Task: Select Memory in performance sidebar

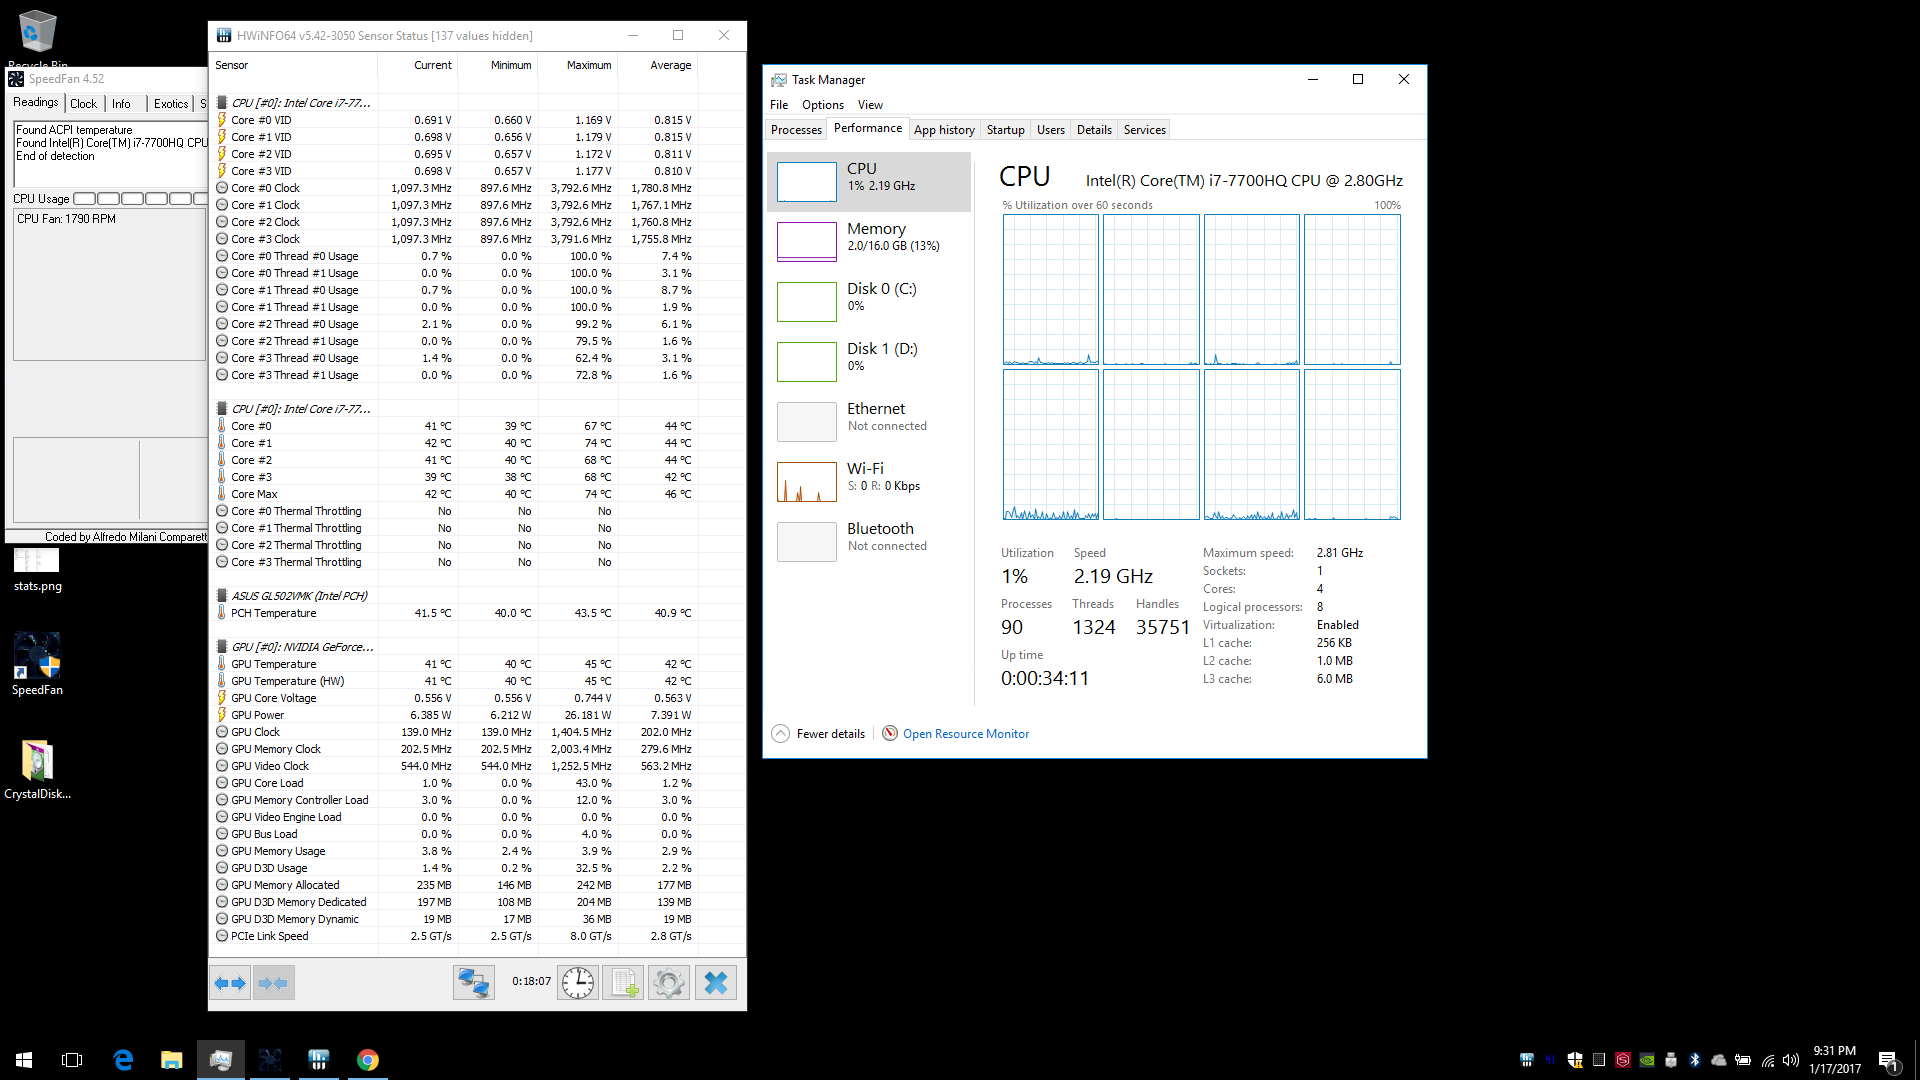Action: (x=869, y=241)
